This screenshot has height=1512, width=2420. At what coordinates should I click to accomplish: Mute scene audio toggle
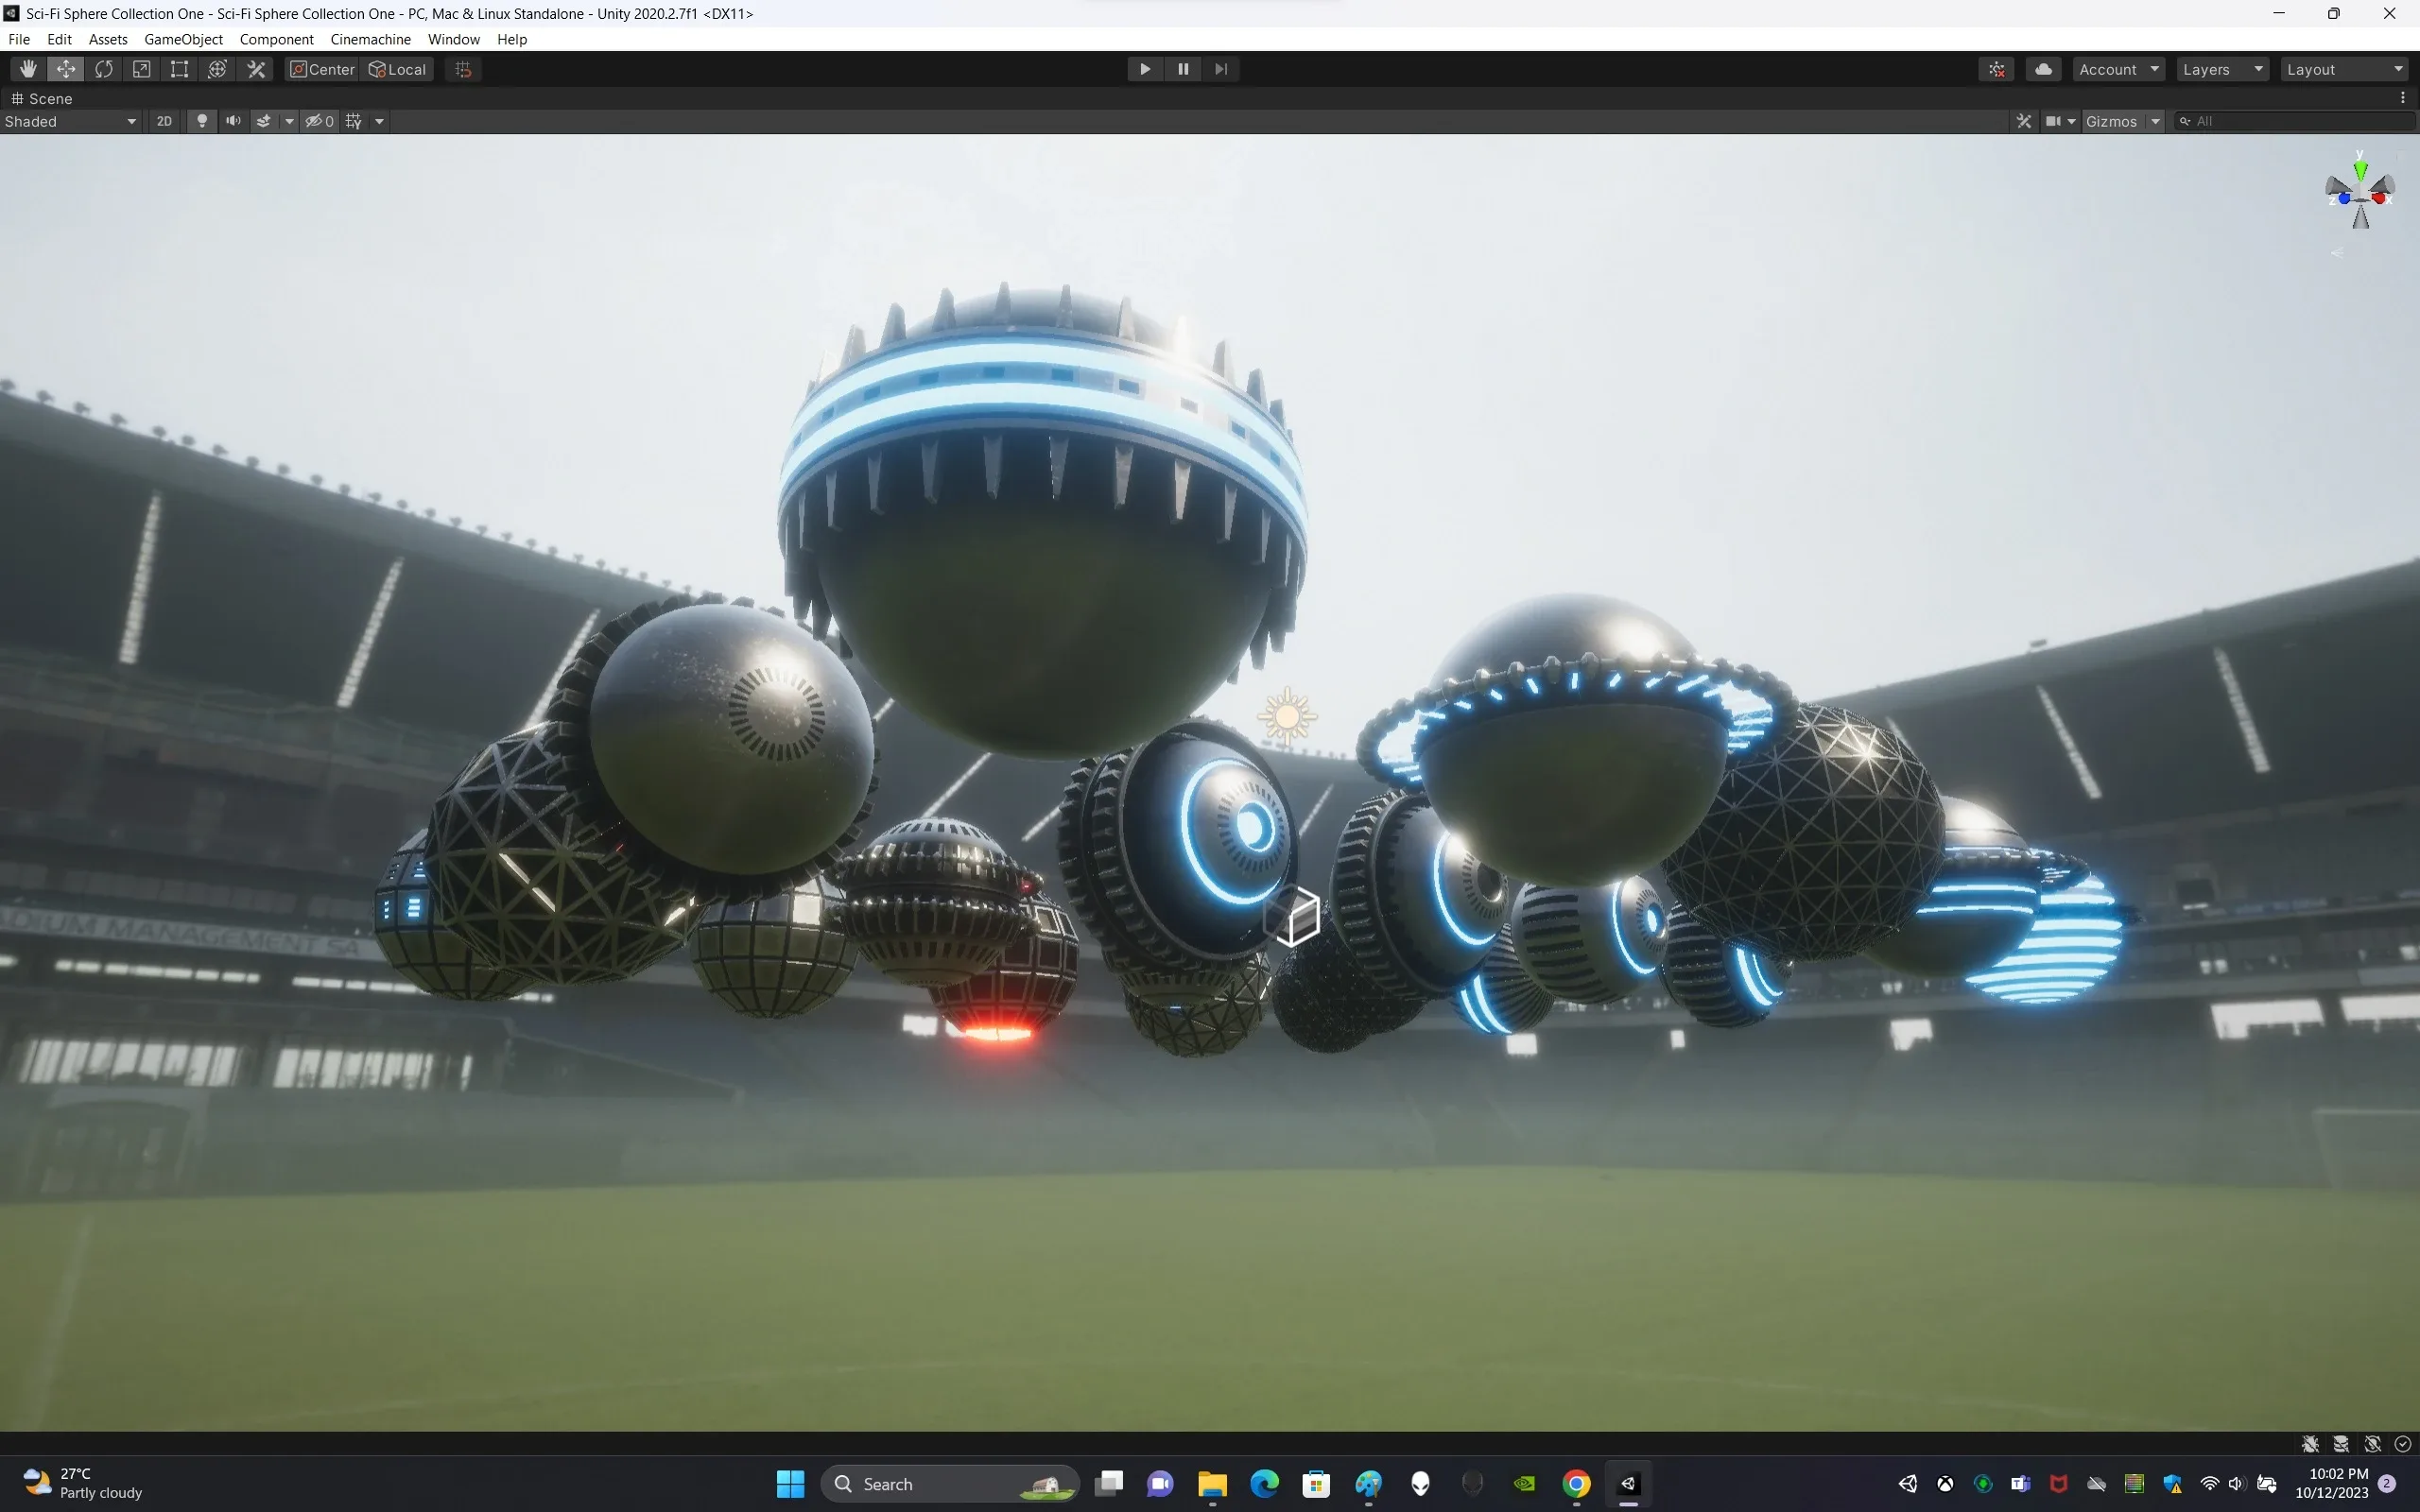click(233, 121)
